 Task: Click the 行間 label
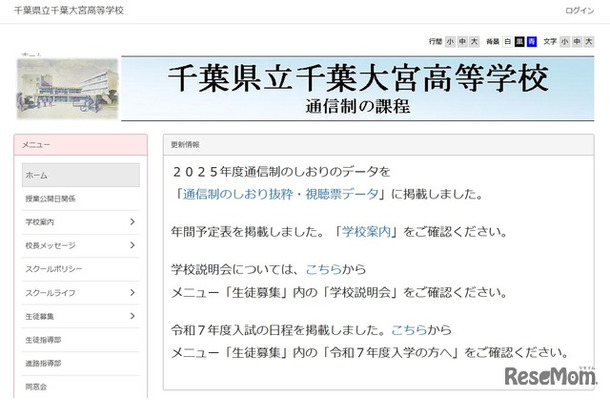pos(436,42)
